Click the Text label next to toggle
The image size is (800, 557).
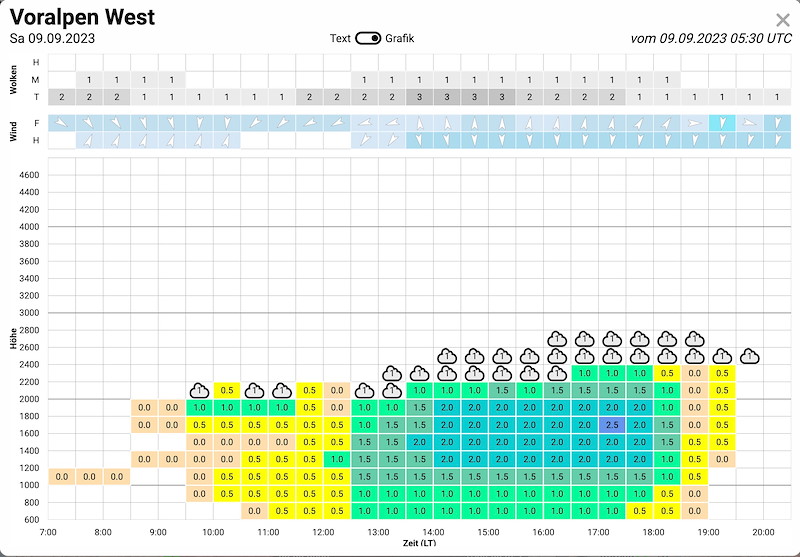click(340, 38)
